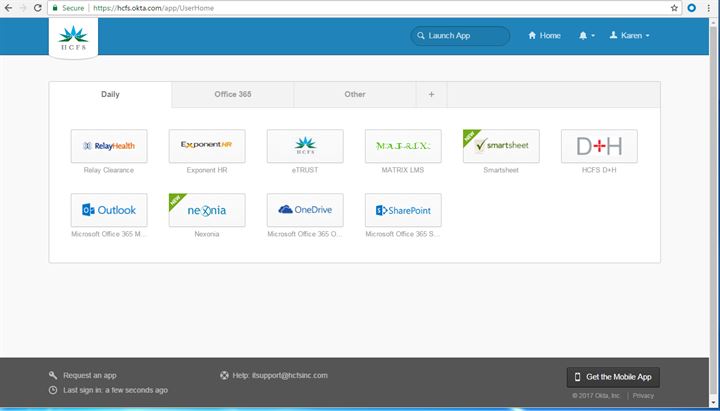Launch MATRIX LMS app
Viewport: 720px width, 411px height.
403,146
